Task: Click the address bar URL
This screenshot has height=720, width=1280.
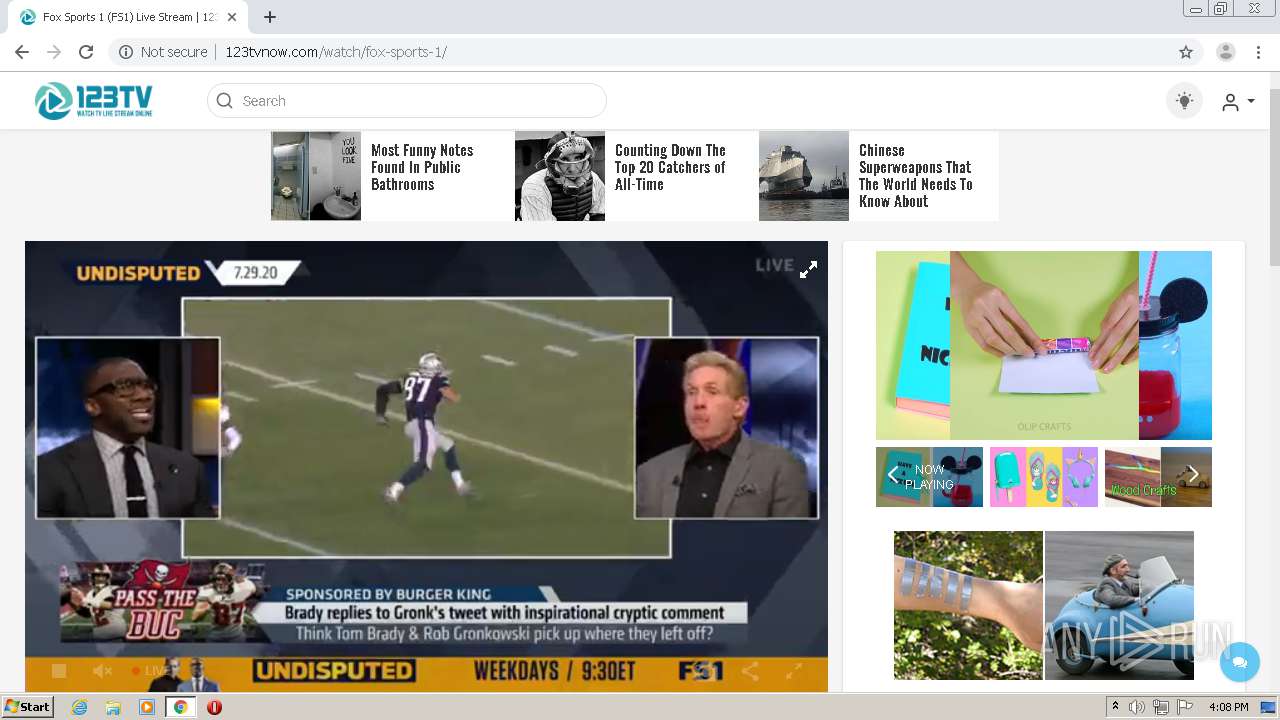Action: coord(336,52)
